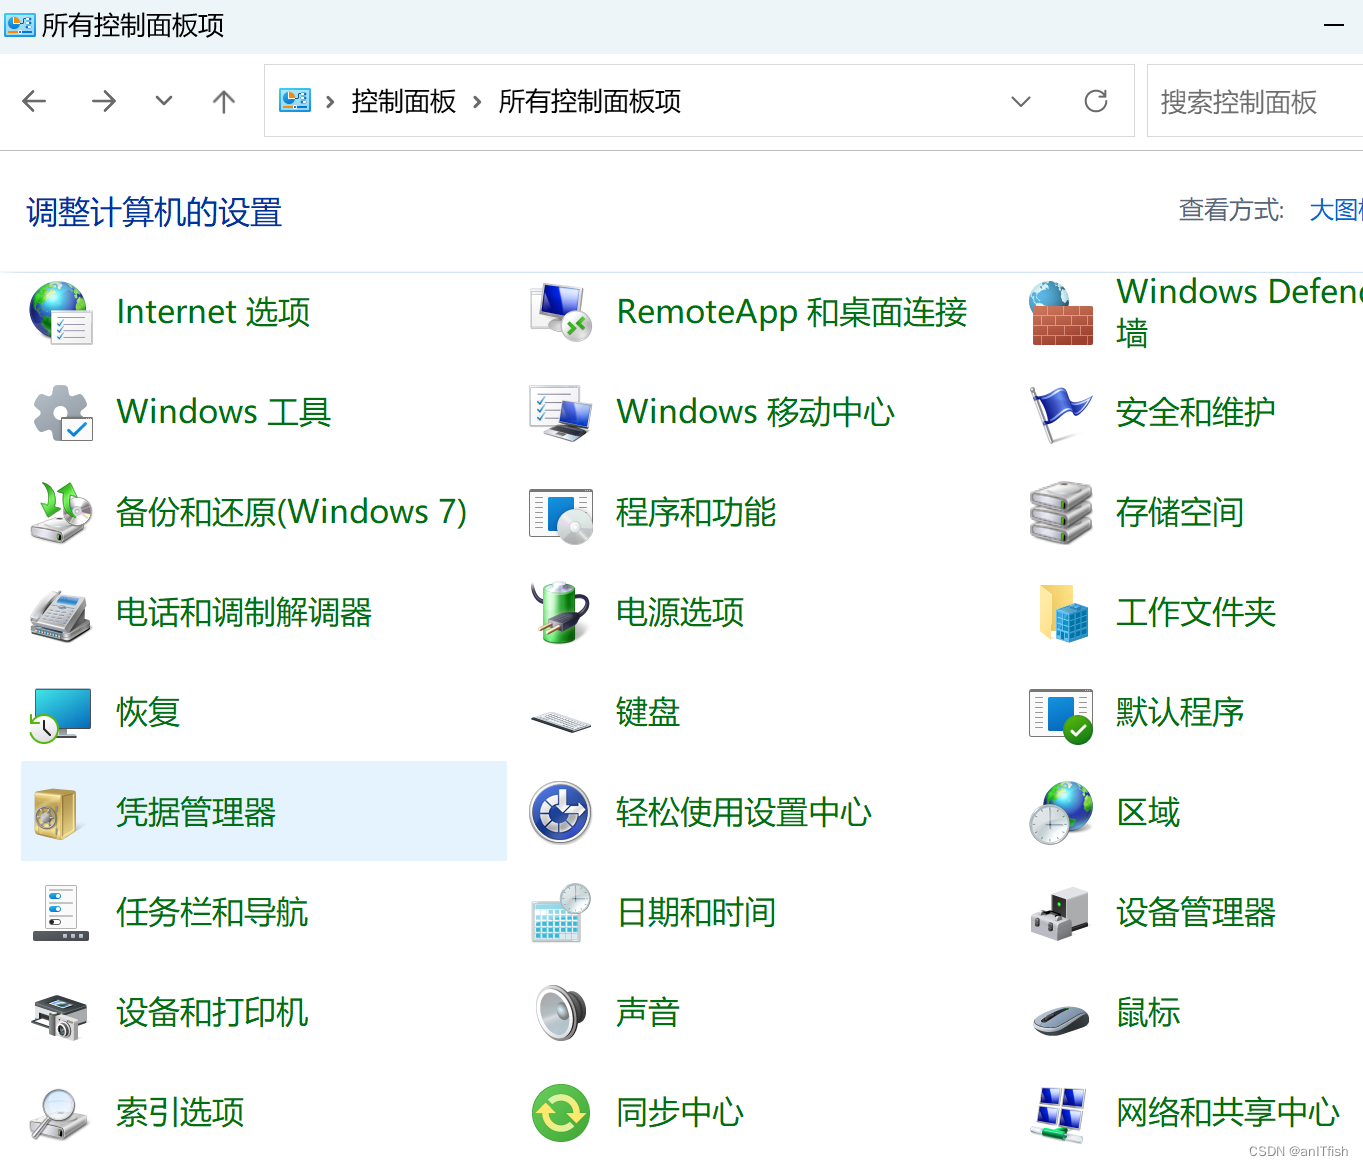Open the Windows 工具 gear icon
The height and width of the screenshot is (1166, 1363).
point(61,413)
